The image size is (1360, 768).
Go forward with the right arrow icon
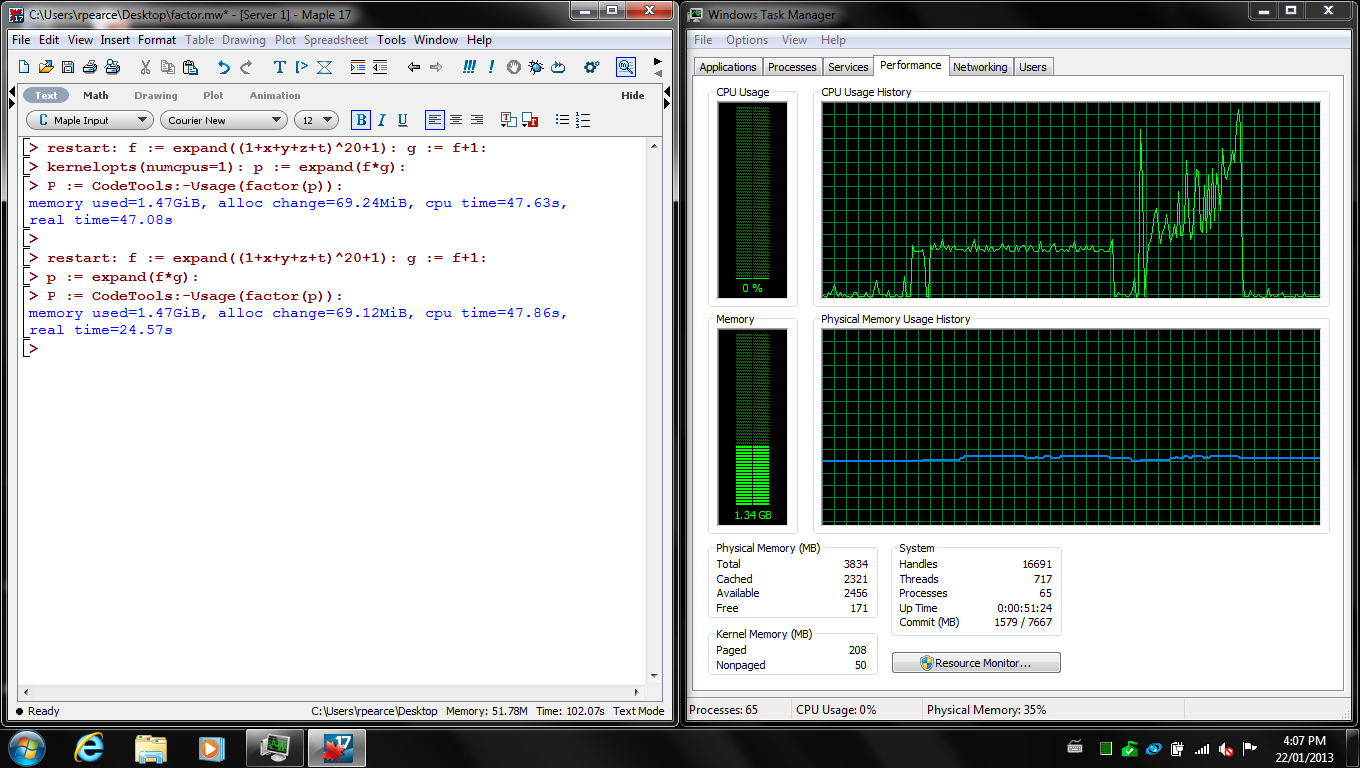click(436, 67)
